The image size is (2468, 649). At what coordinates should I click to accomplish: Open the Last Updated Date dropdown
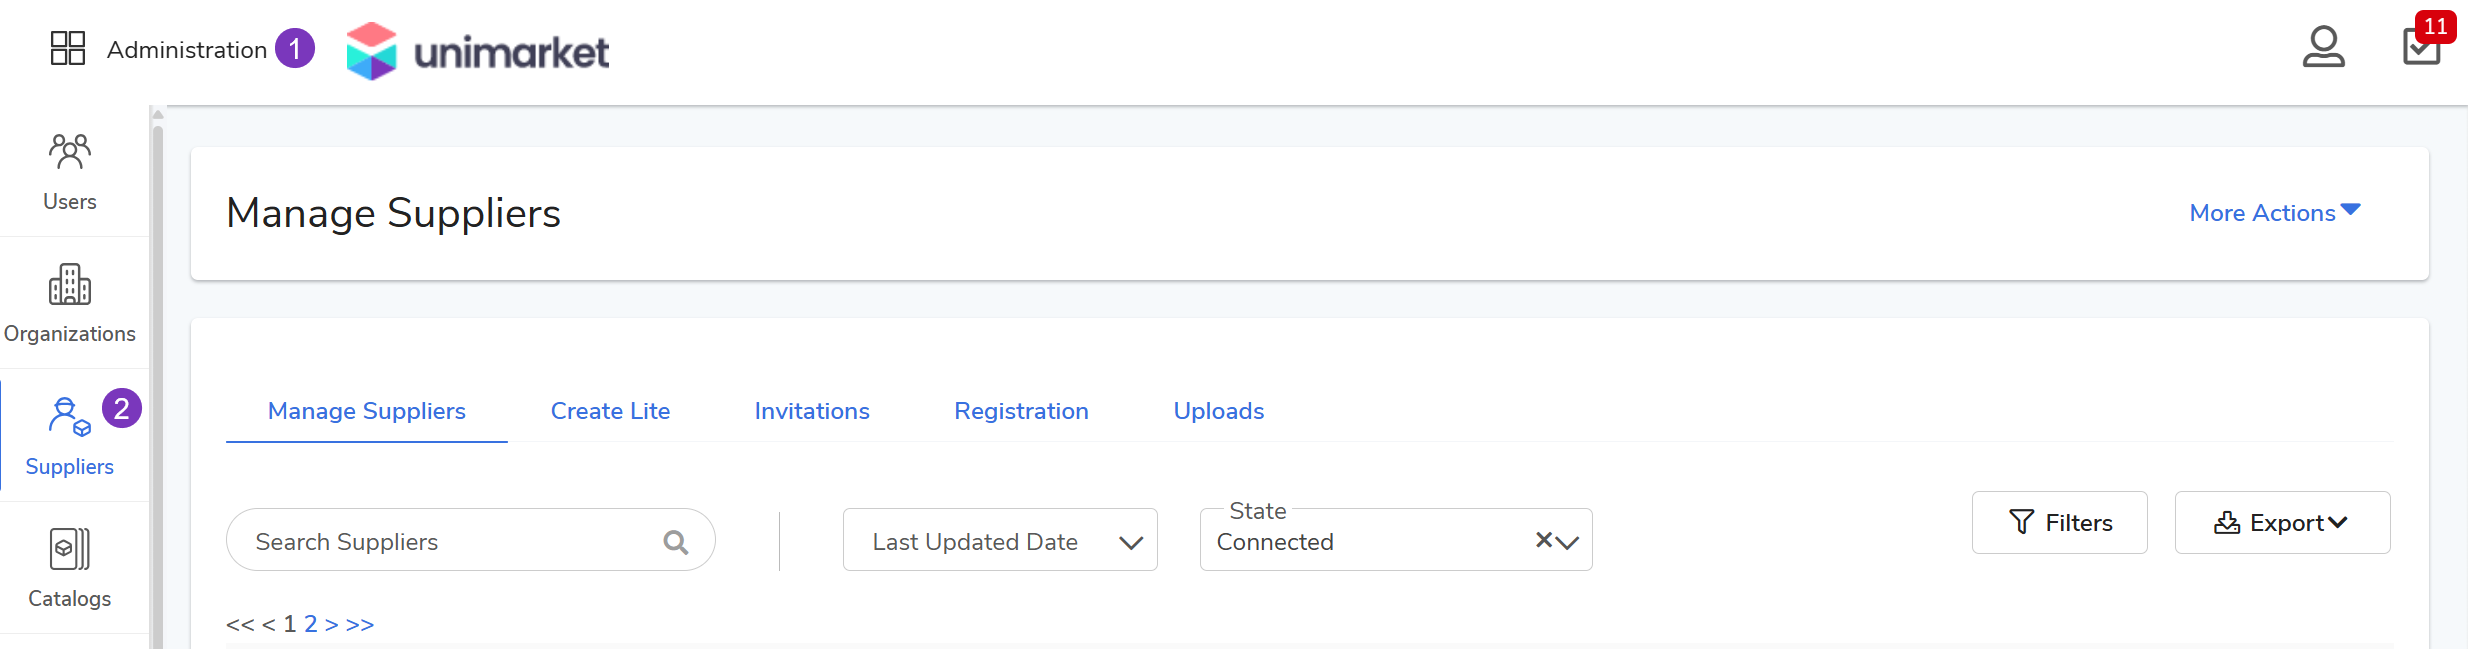pos(999,541)
